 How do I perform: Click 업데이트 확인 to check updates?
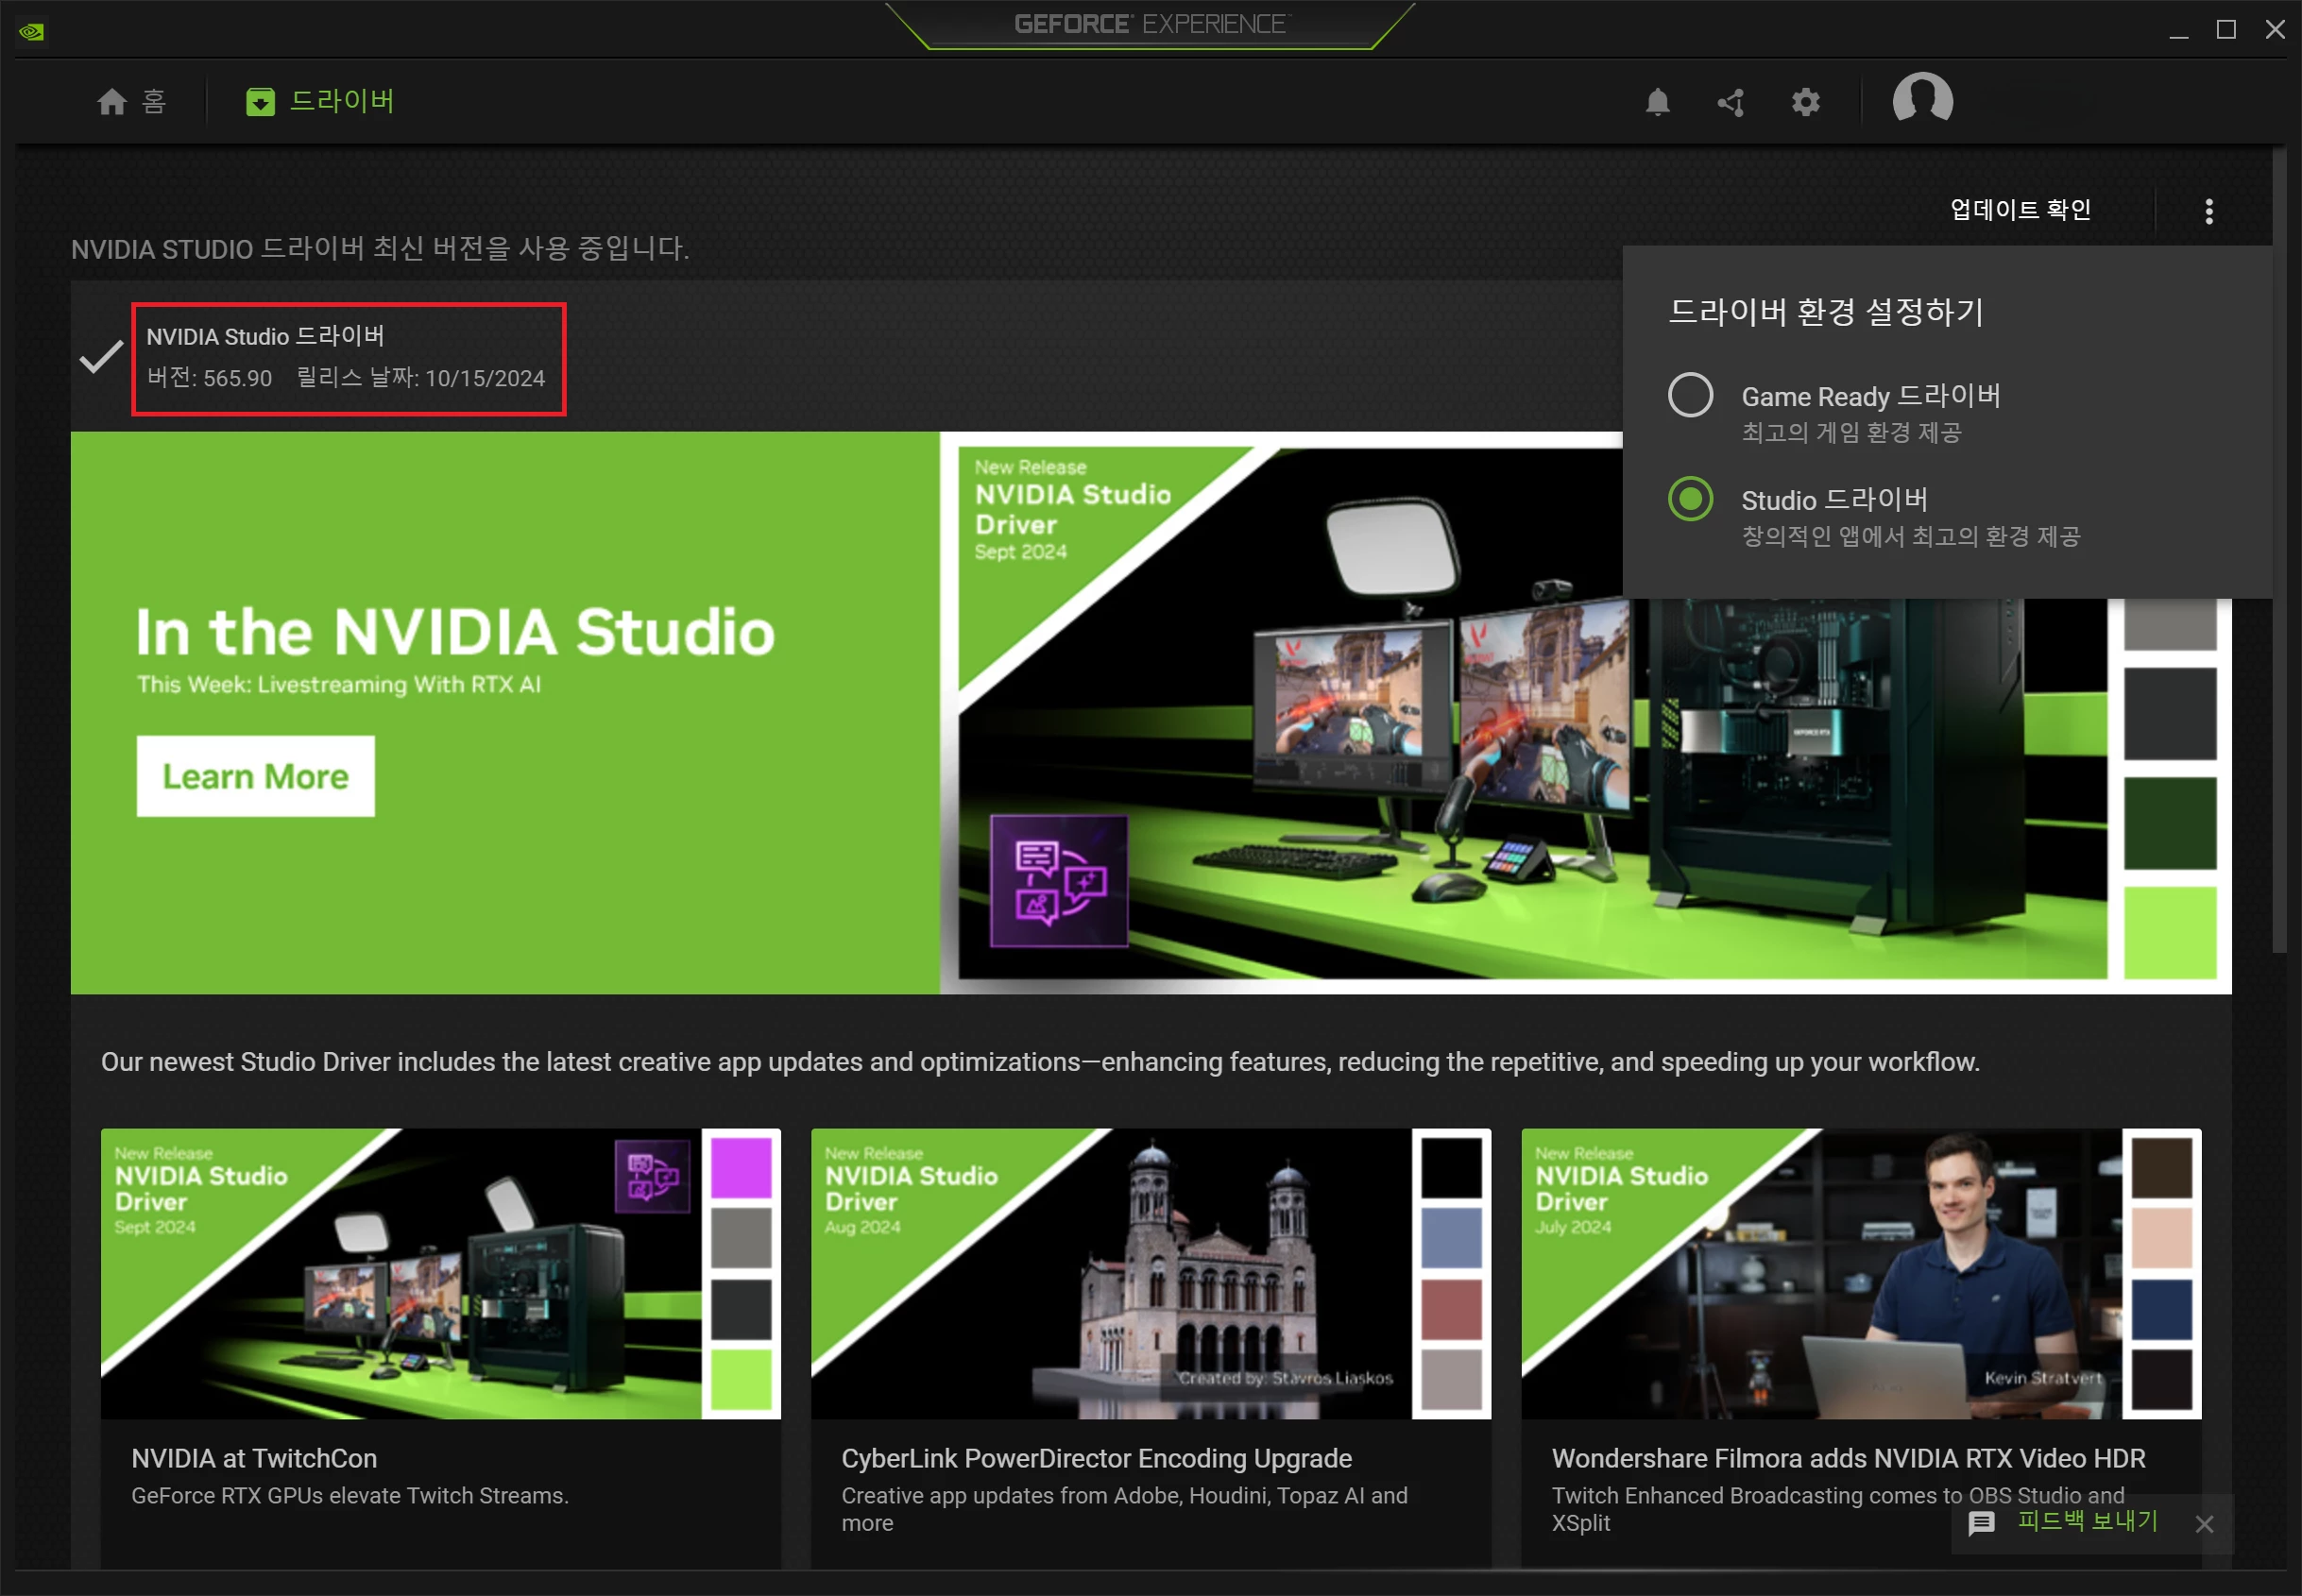[2019, 210]
